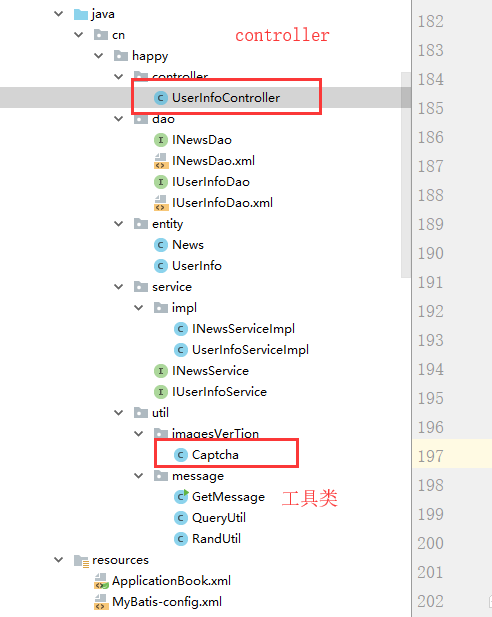Click the message package folder icon

[x=161, y=475]
